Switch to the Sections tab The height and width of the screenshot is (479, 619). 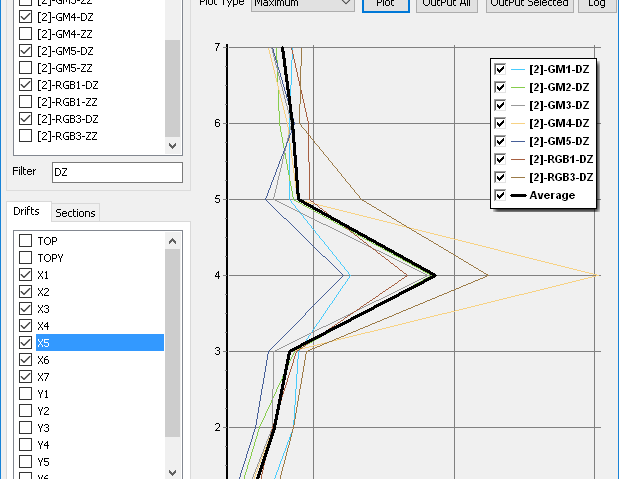(x=75, y=213)
